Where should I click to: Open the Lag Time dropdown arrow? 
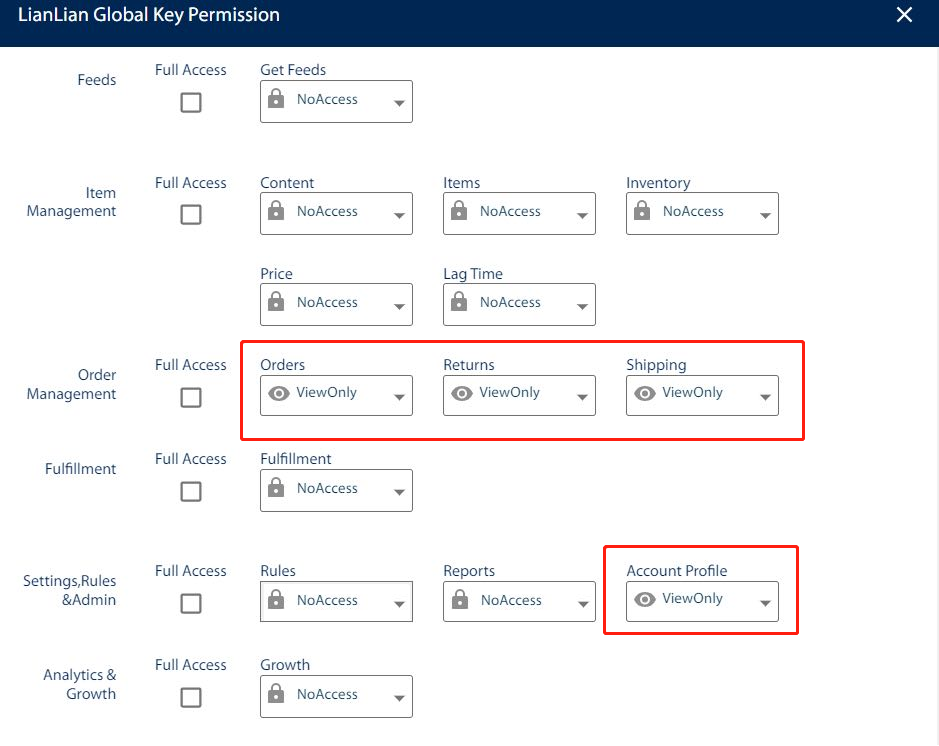tap(582, 306)
